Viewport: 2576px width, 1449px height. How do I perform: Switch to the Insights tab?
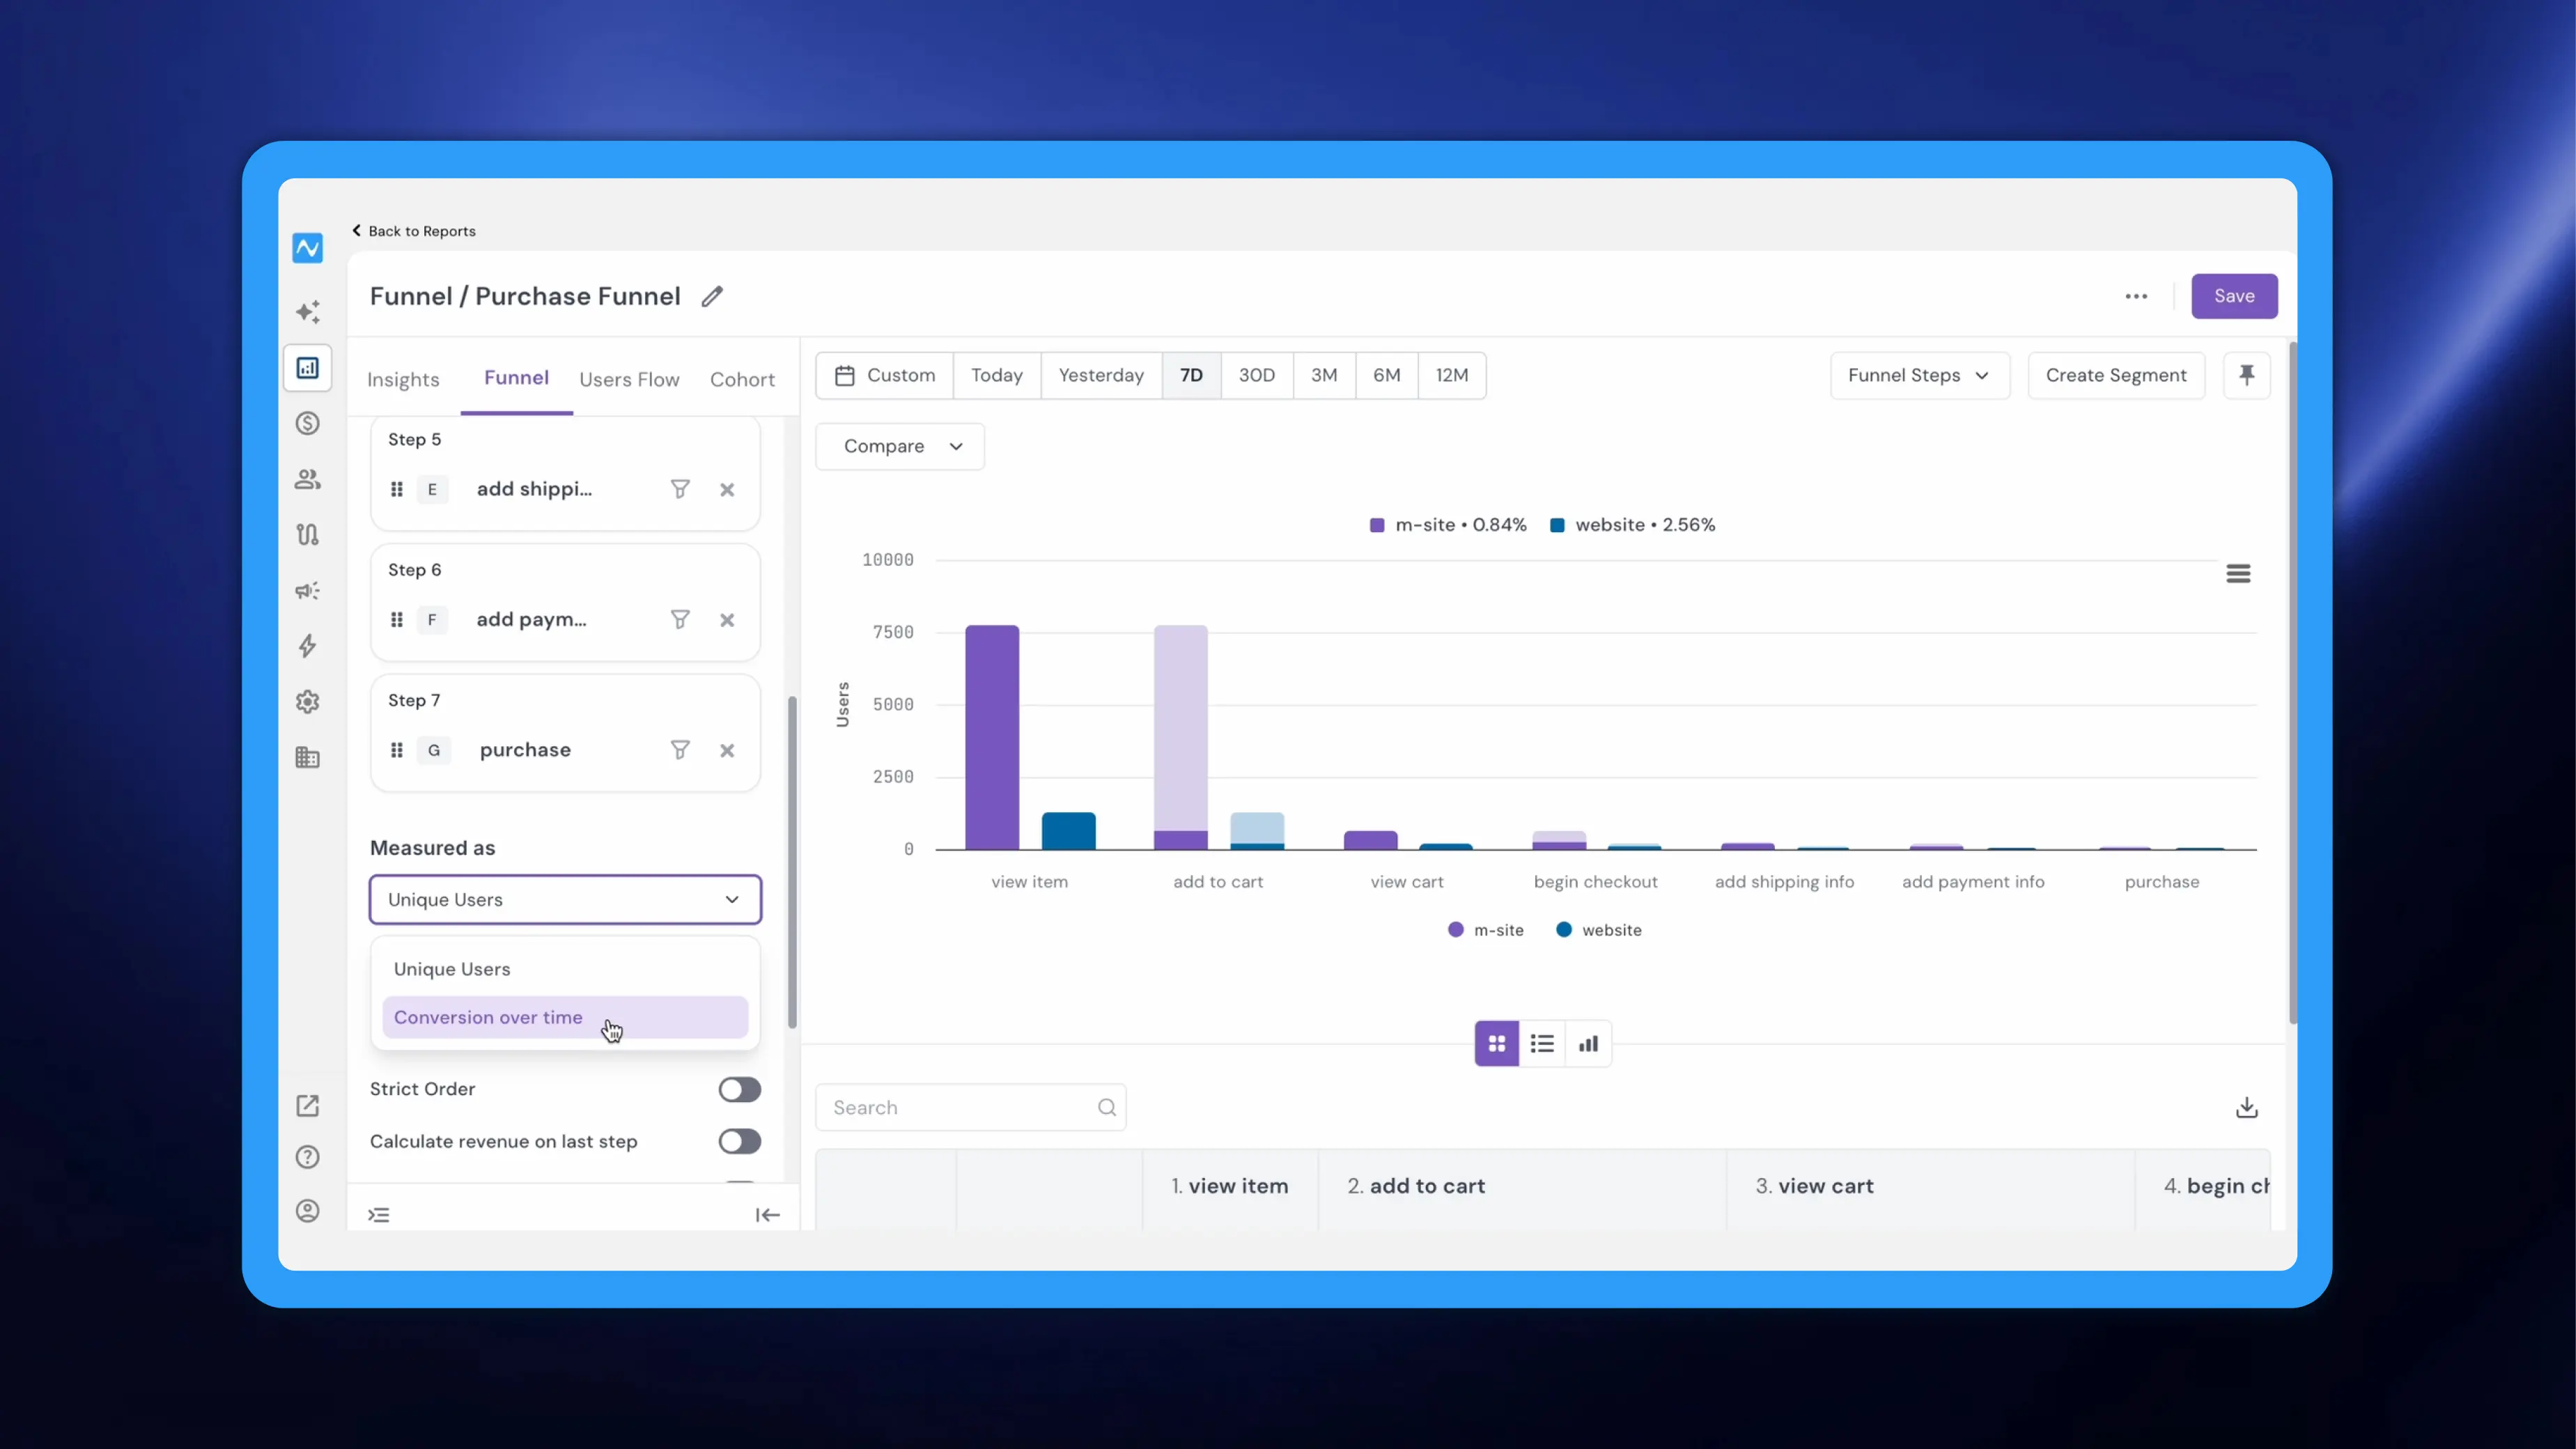[x=403, y=379]
